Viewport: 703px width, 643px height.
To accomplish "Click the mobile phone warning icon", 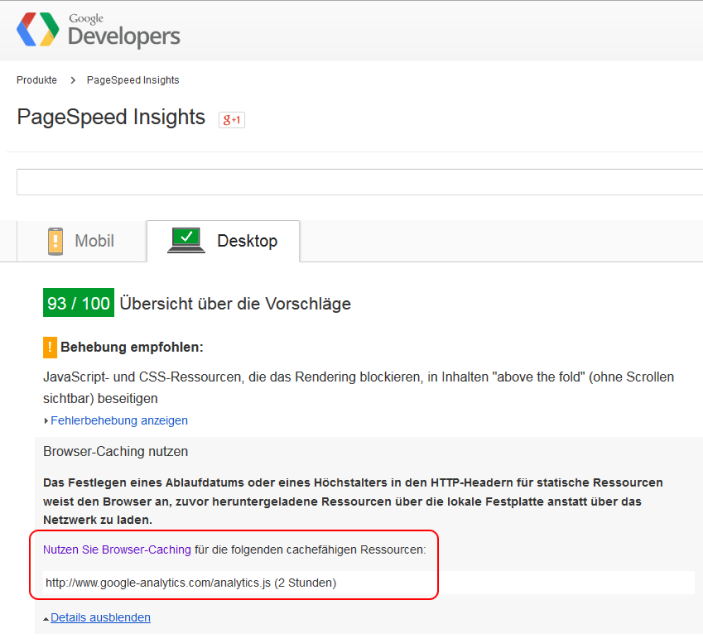I will 55,241.
